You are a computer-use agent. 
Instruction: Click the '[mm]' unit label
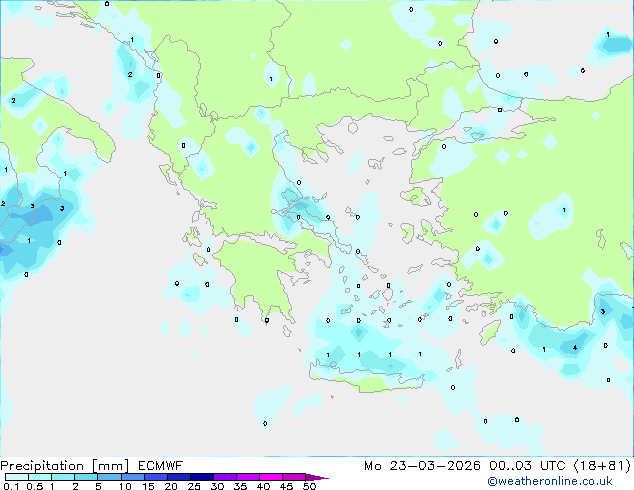tap(111, 466)
